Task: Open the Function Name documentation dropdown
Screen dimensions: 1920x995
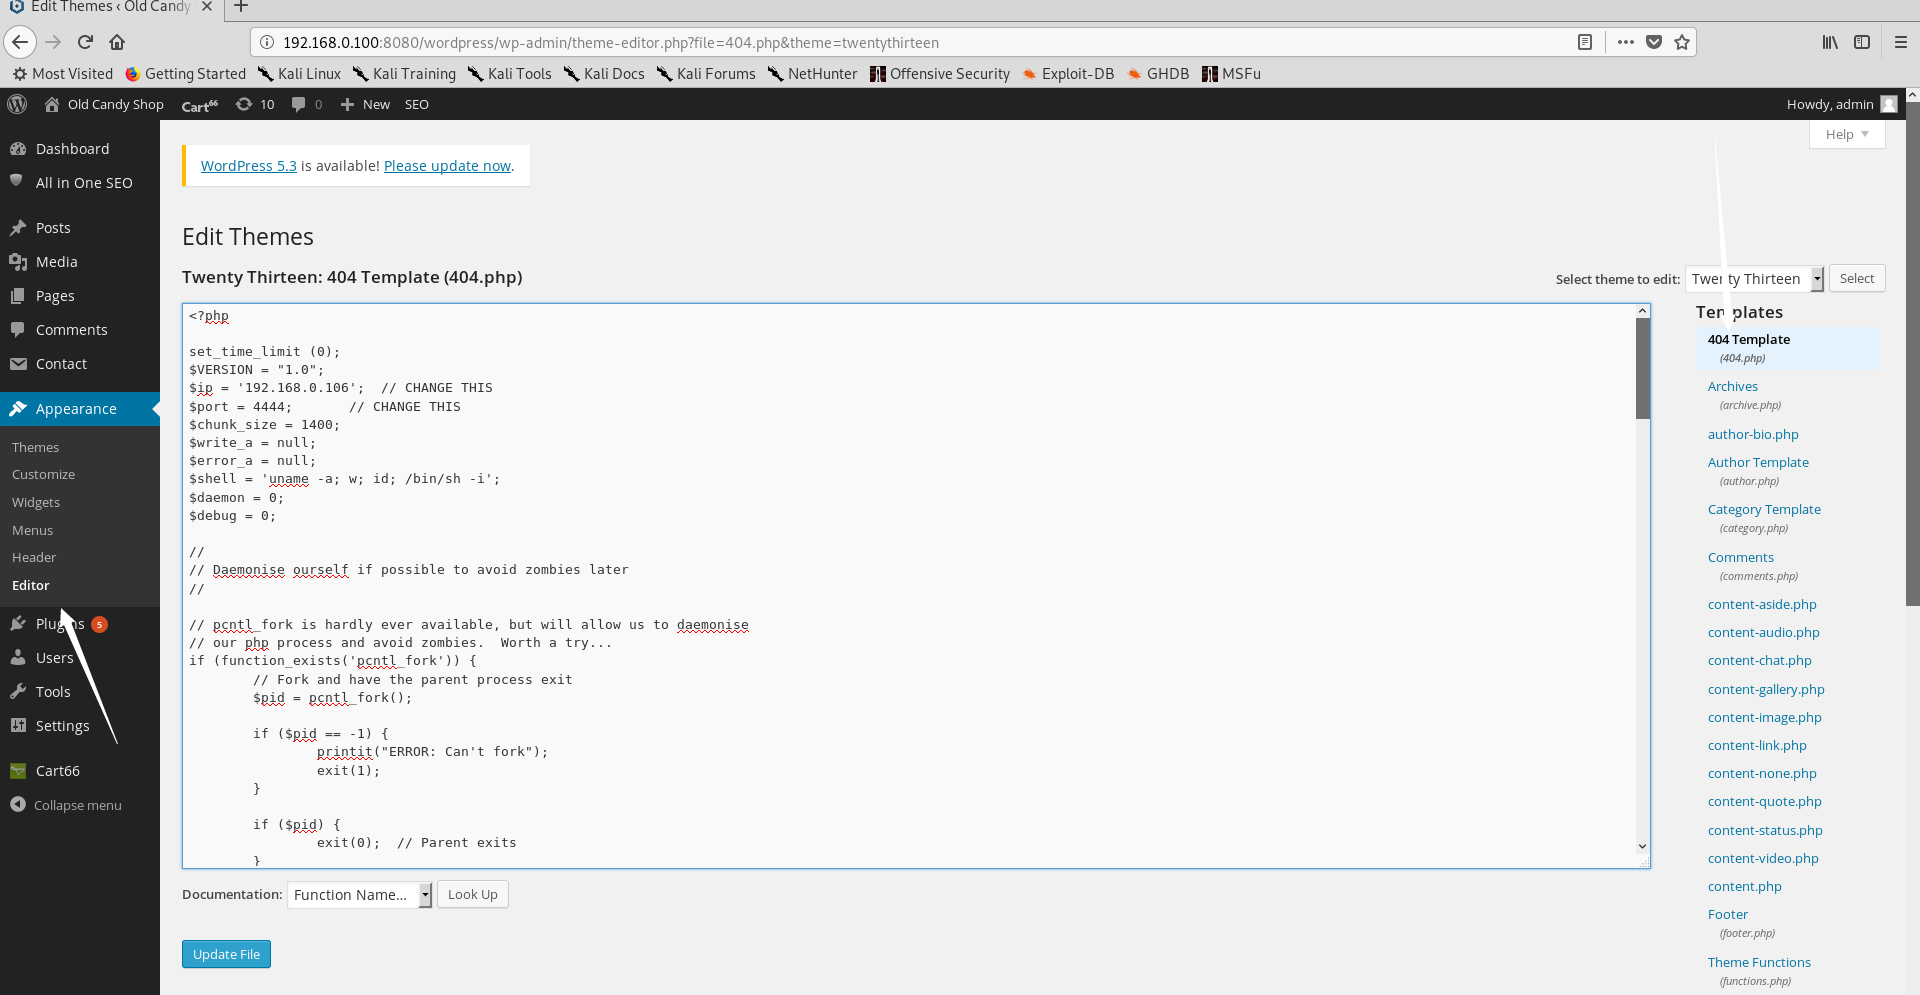Action: pyautogui.click(x=359, y=895)
